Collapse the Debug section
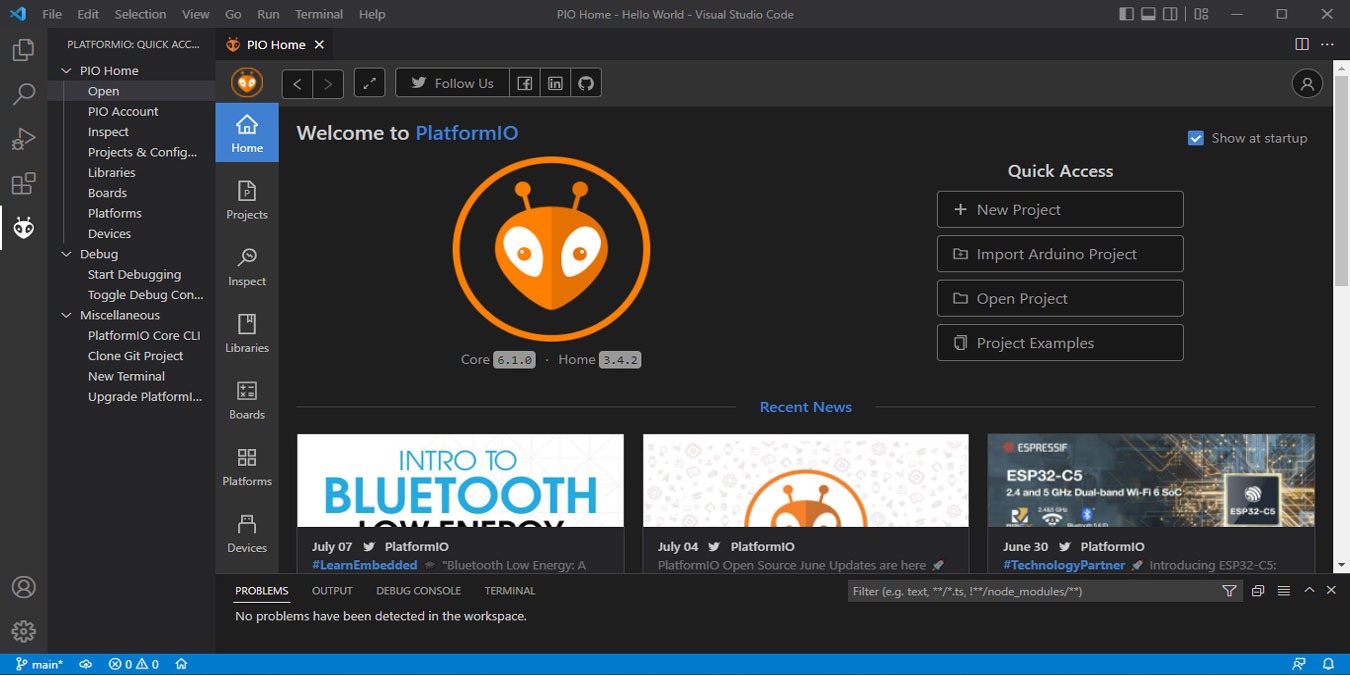The height and width of the screenshot is (675, 1350). coord(65,254)
